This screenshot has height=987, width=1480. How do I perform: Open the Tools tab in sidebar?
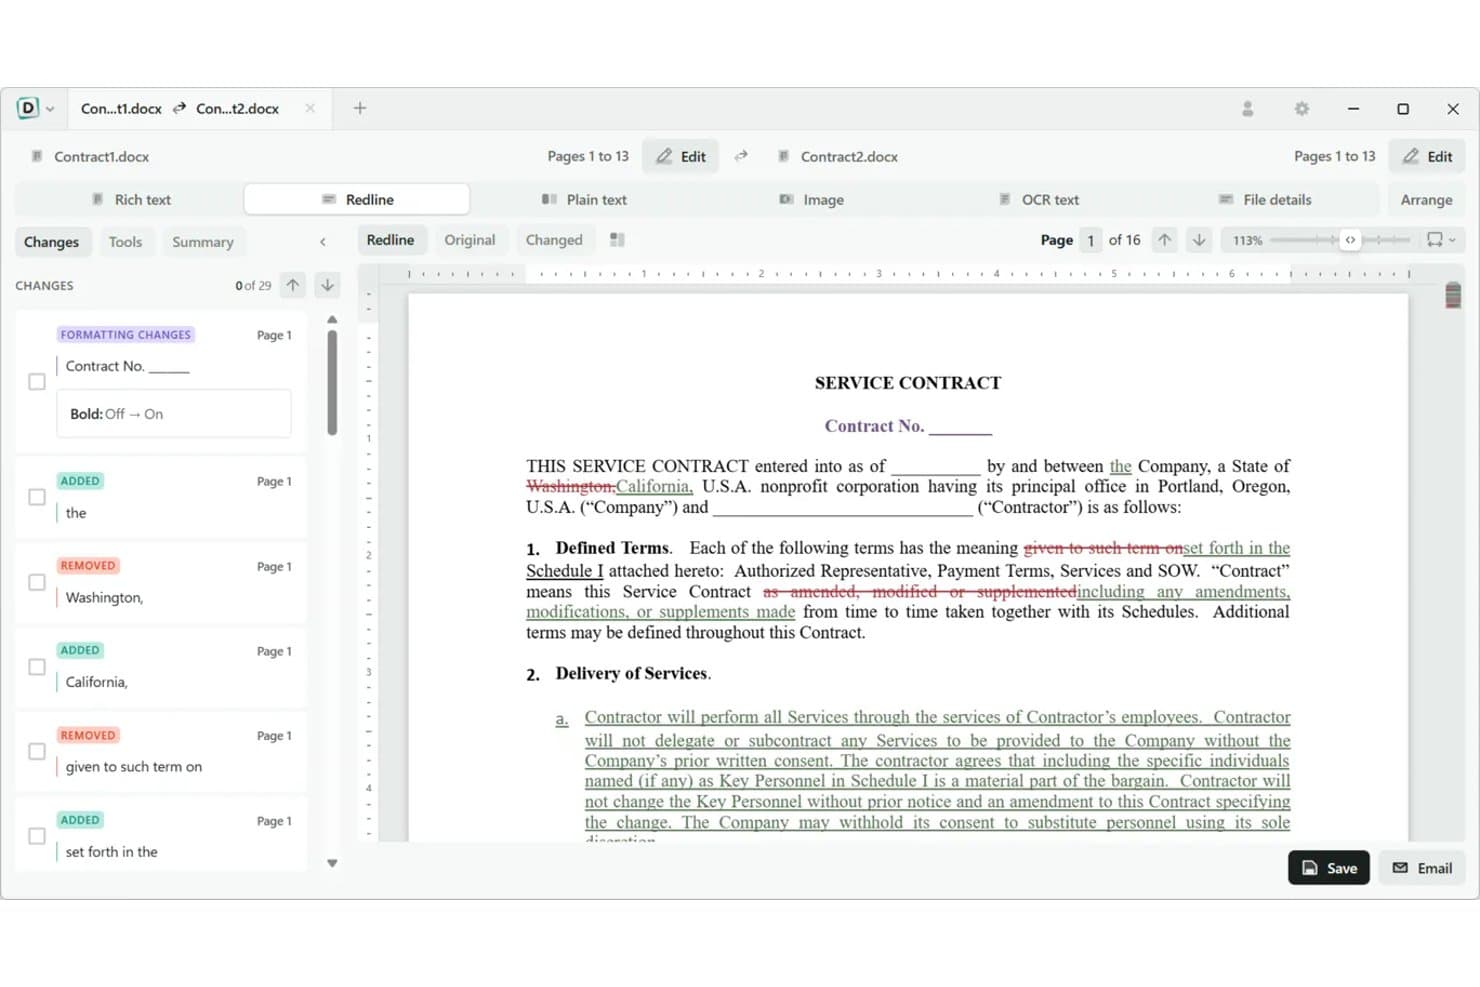coord(125,242)
